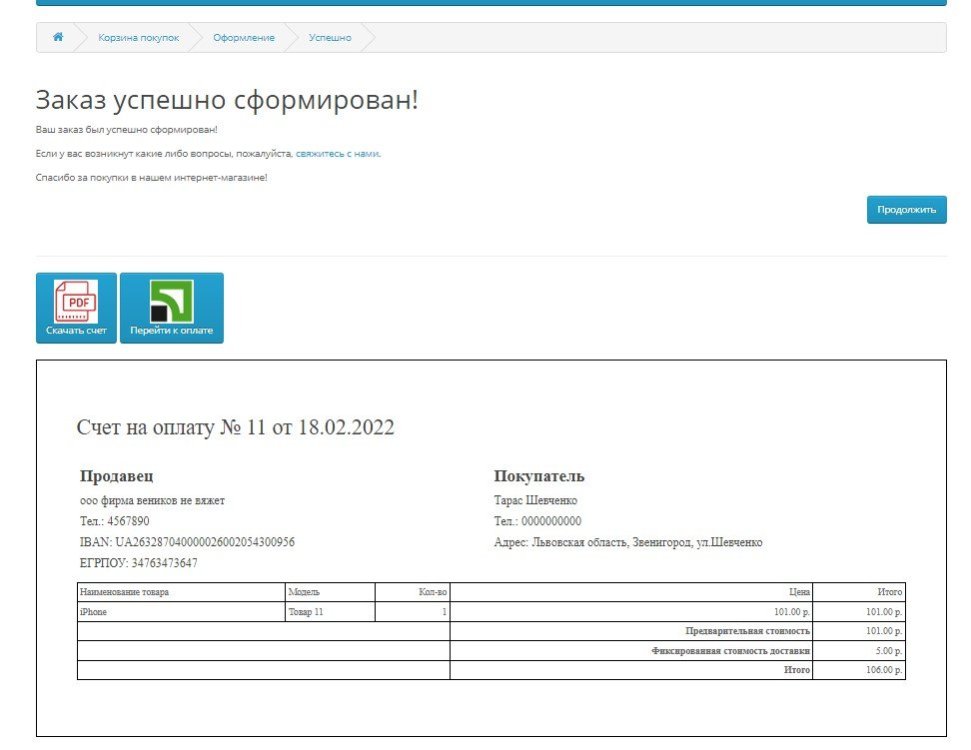Click the Наименование товара column header
971x750 pixels.
124,592
